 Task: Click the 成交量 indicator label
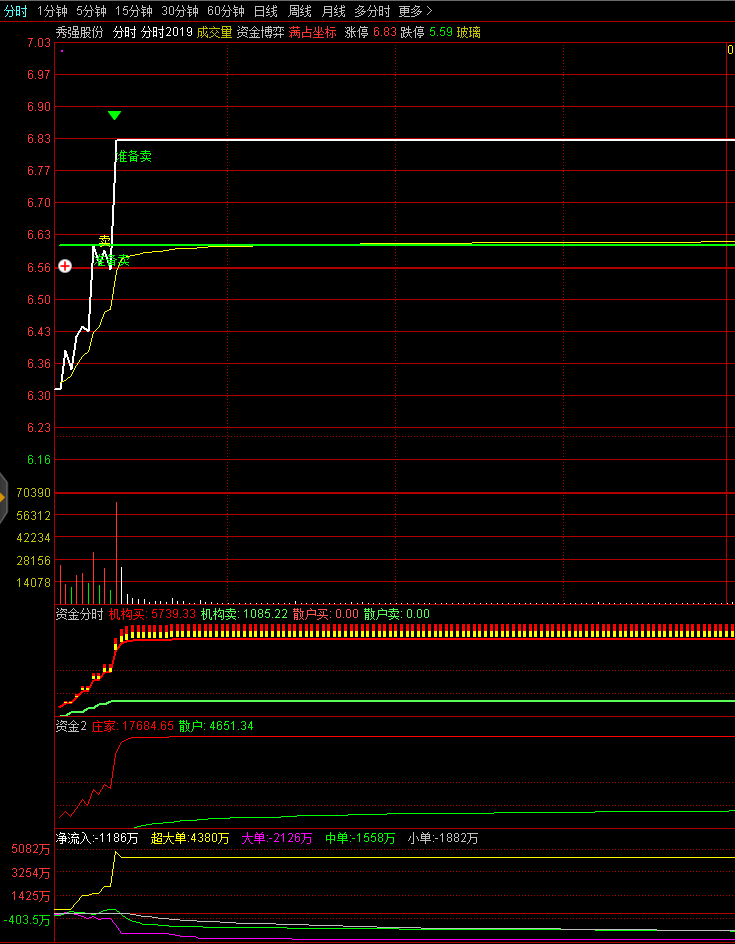pyautogui.click(x=214, y=32)
